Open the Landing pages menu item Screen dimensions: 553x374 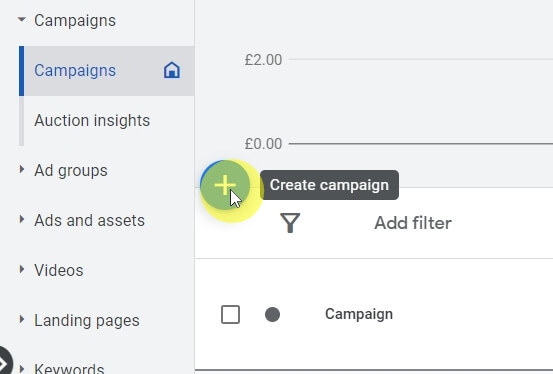click(87, 320)
